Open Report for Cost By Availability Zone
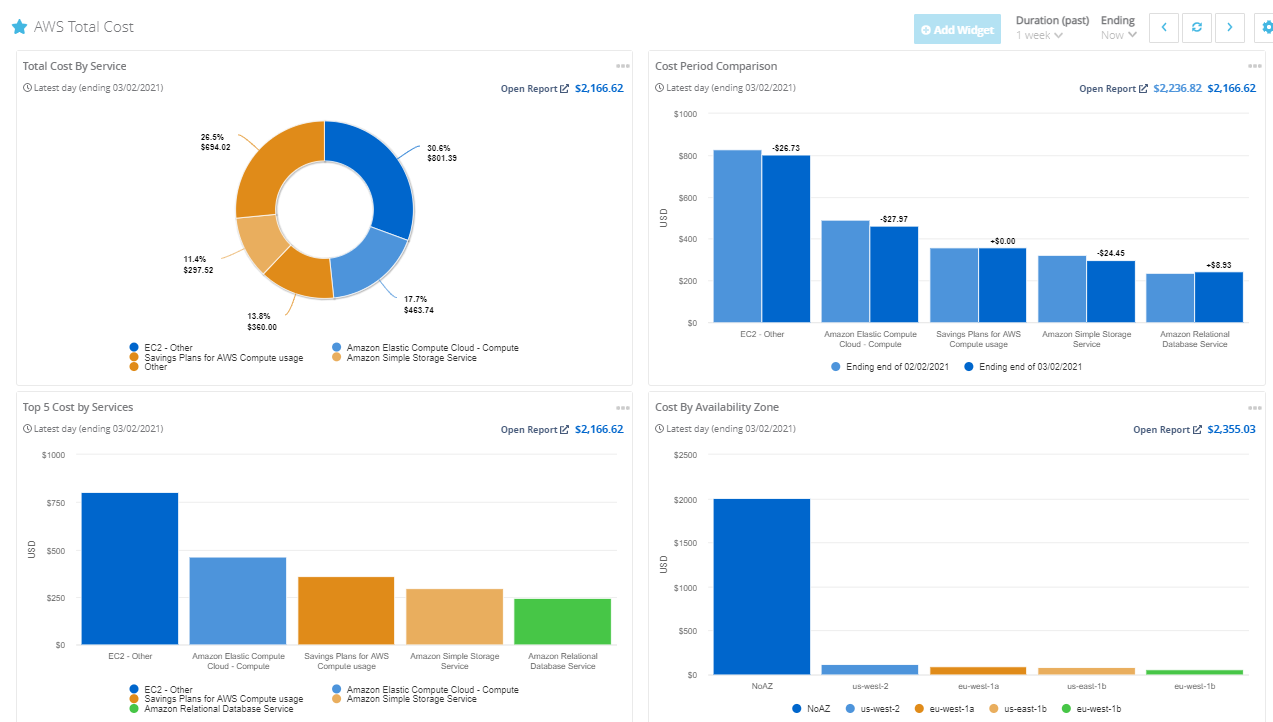1273x722 pixels. (x=1167, y=430)
